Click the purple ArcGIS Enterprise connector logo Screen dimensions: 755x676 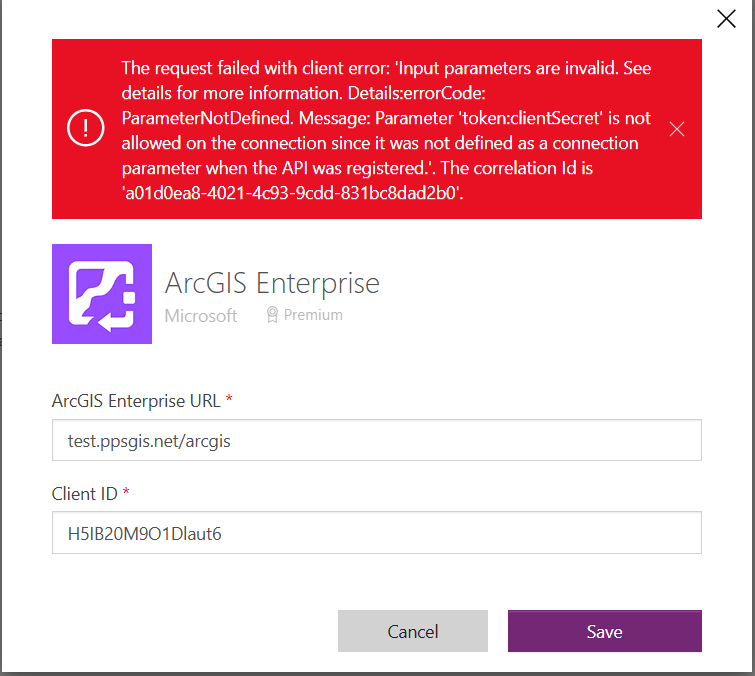tap(102, 294)
